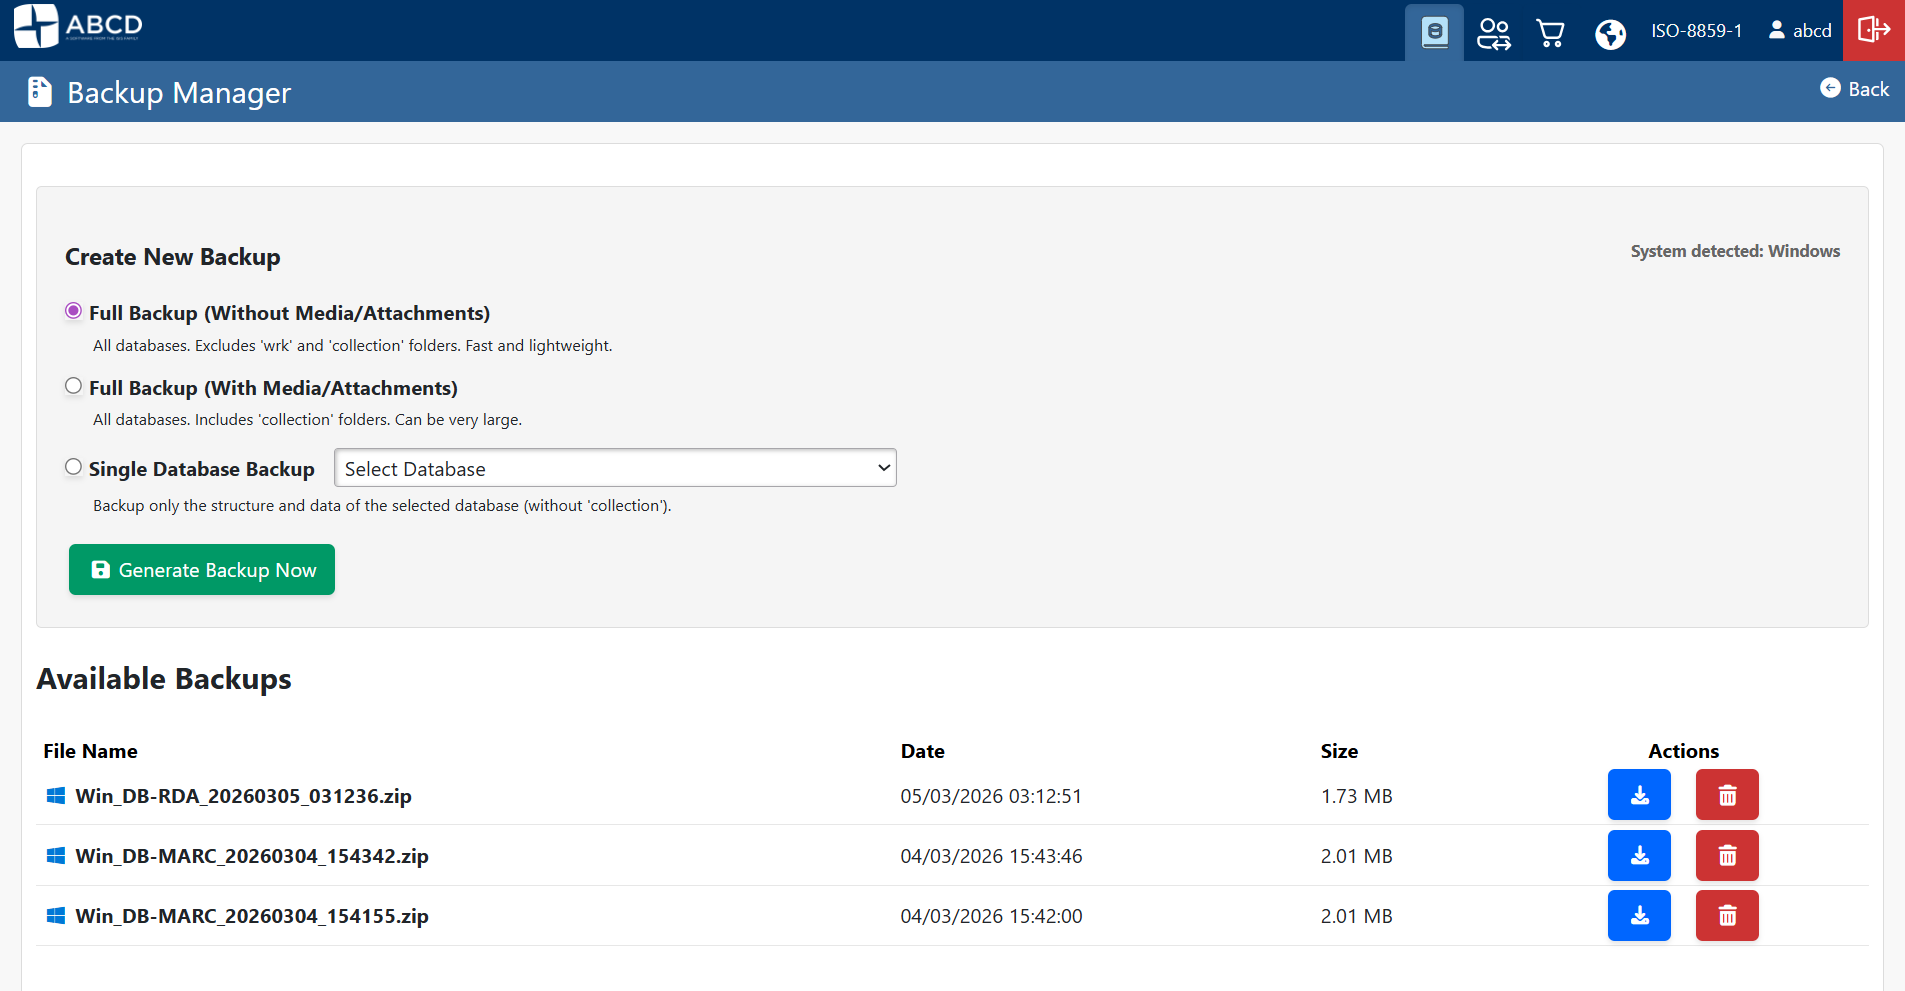Open the users exchange module icon
Viewport: 1905px width, 991px height.
[x=1492, y=31]
